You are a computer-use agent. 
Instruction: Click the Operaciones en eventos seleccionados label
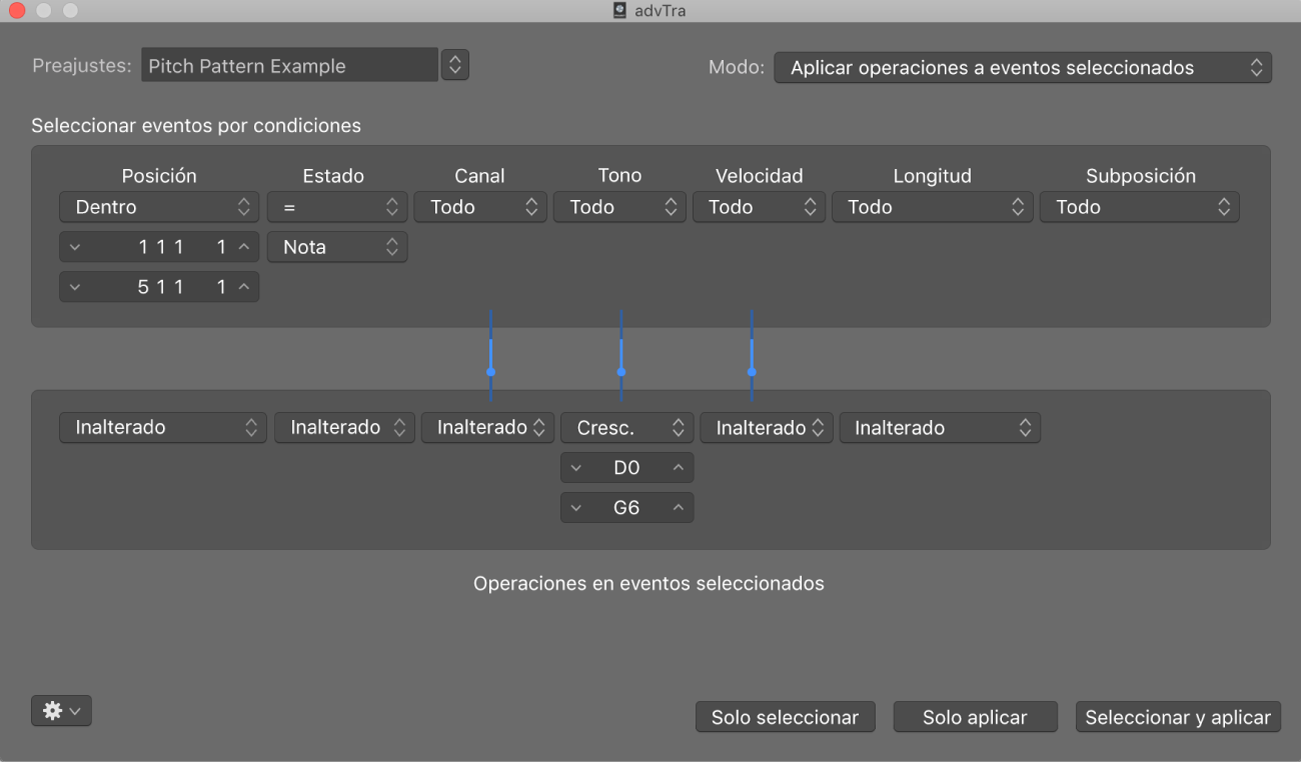pyautogui.click(x=649, y=583)
